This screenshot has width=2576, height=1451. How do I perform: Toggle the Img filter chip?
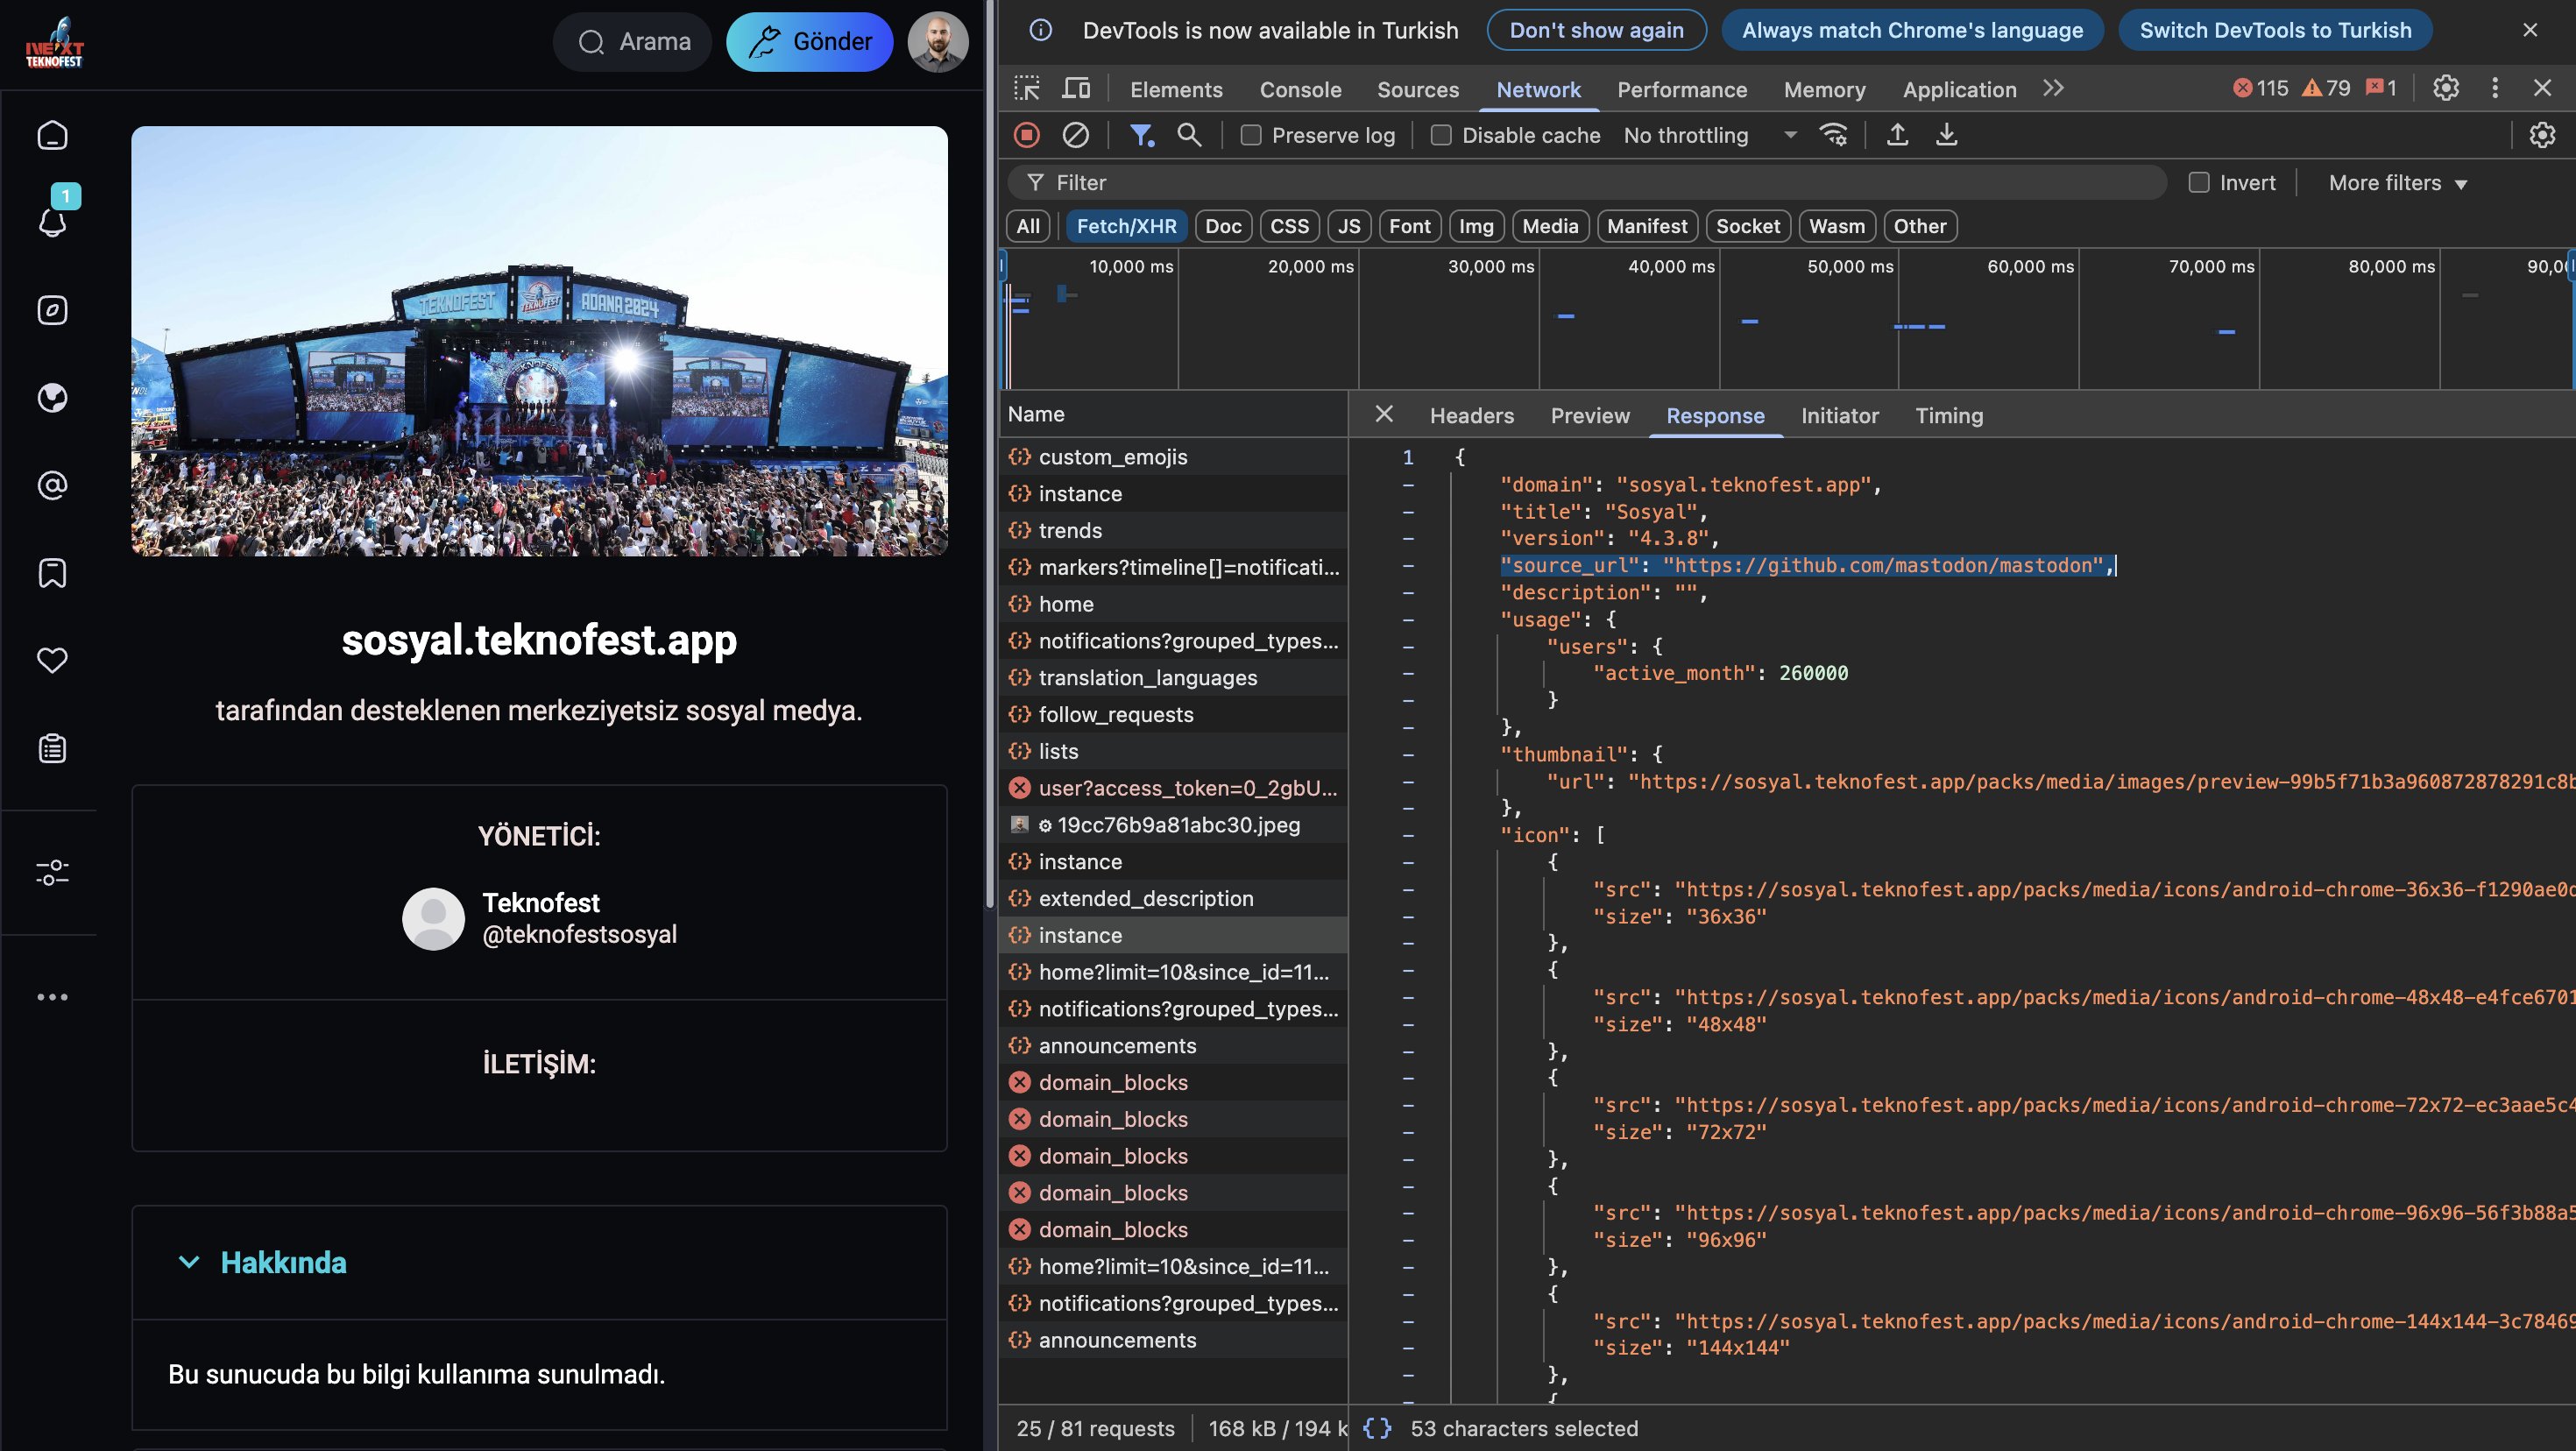(1476, 226)
